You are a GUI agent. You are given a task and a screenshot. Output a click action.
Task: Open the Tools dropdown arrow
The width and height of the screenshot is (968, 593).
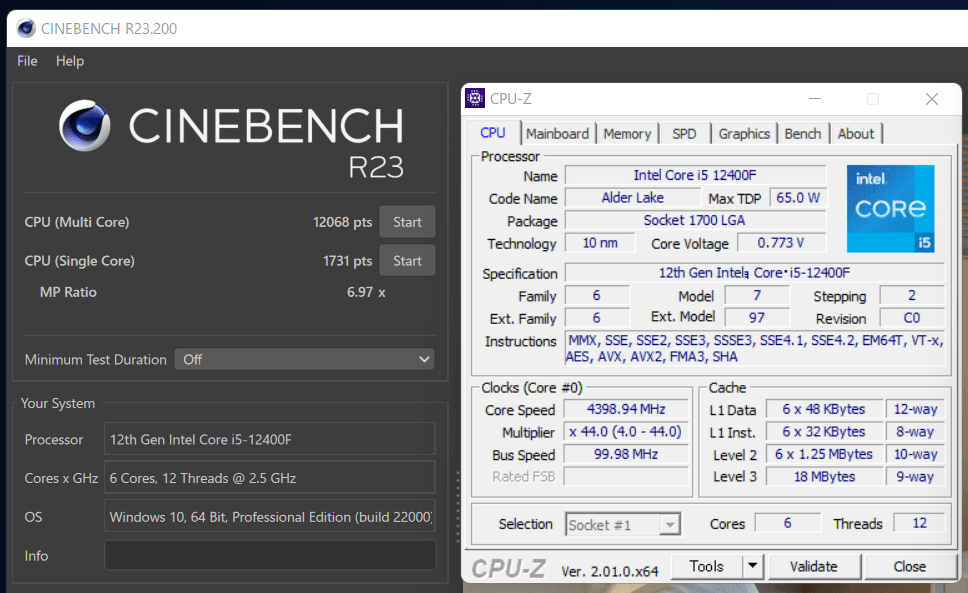(x=753, y=566)
